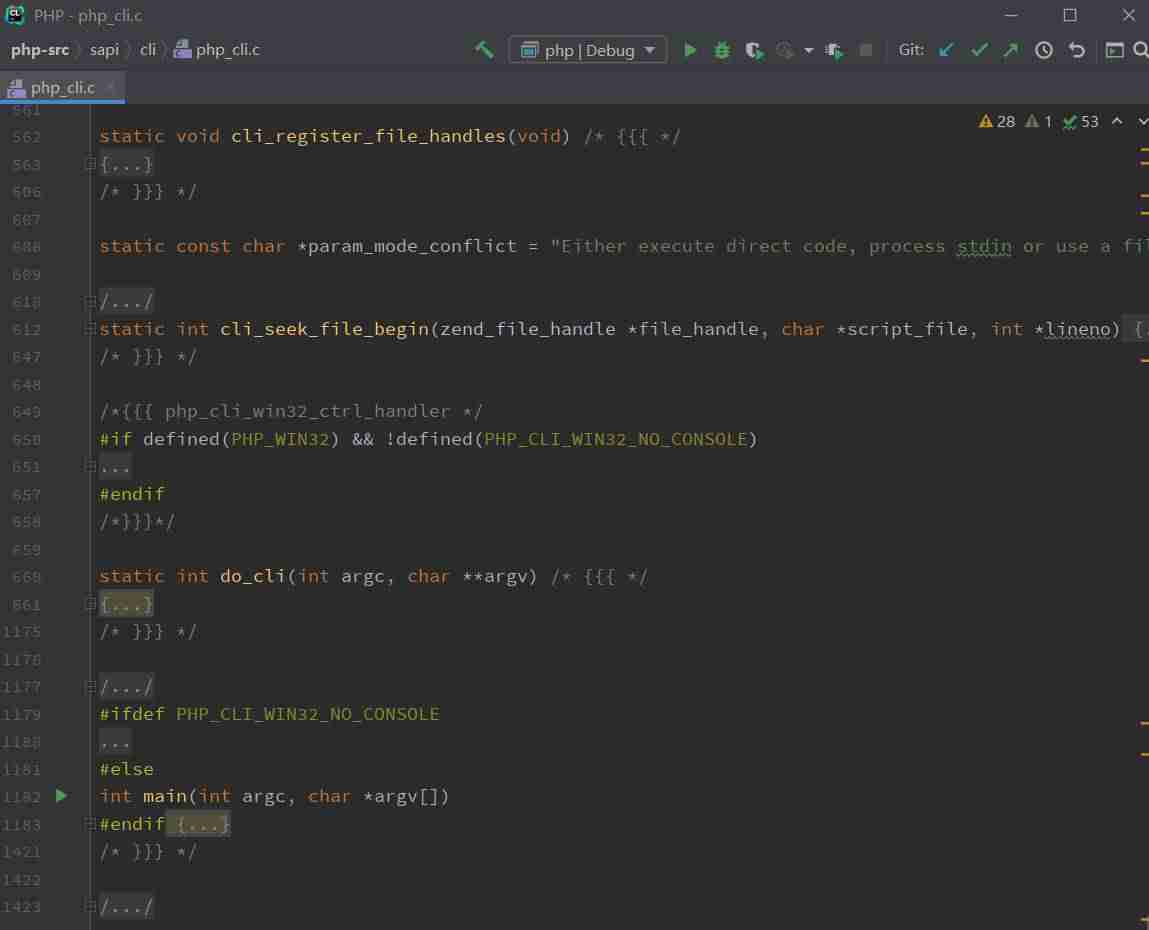Open the run anything window icon

point(1114,50)
